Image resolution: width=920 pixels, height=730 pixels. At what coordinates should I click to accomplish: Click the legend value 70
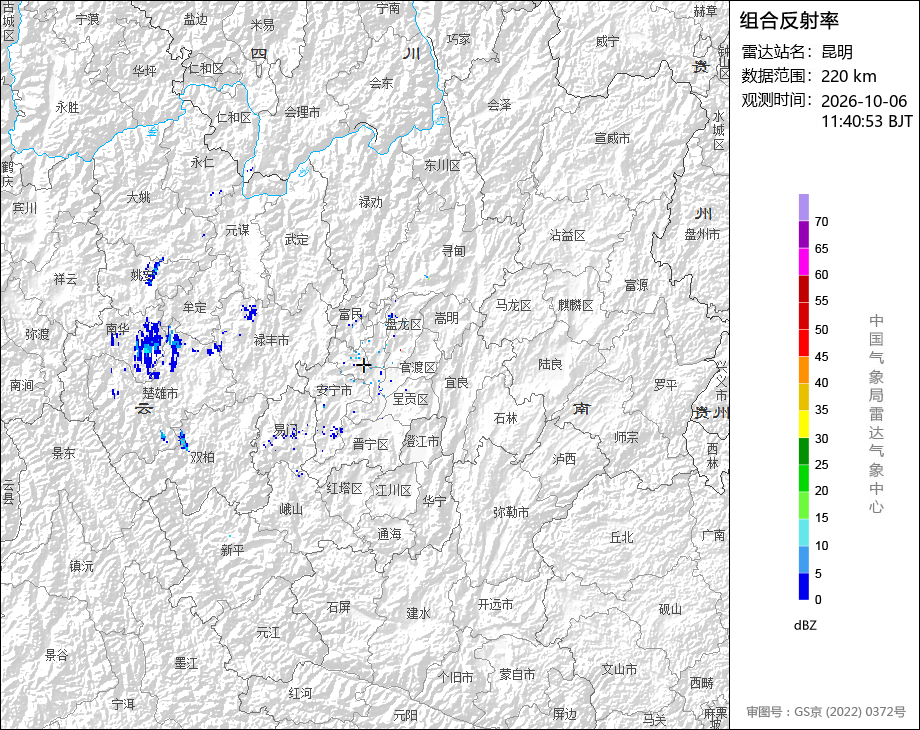(821, 222)
